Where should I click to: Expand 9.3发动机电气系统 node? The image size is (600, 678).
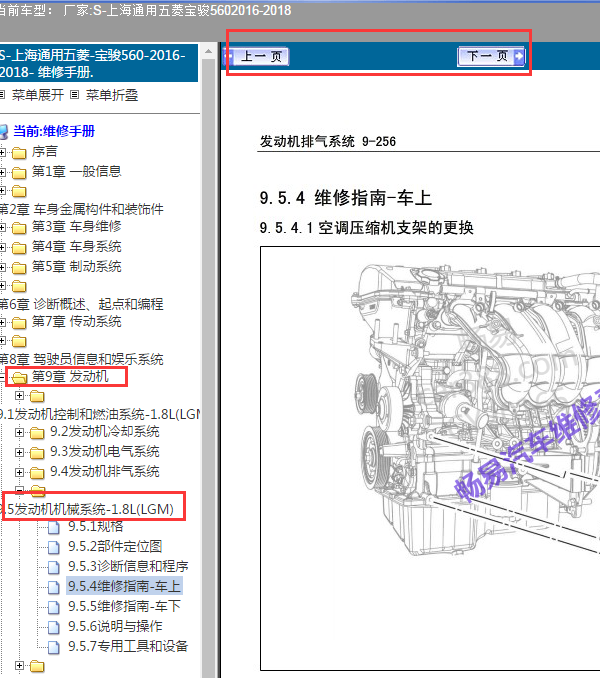(x=19, y=452)
